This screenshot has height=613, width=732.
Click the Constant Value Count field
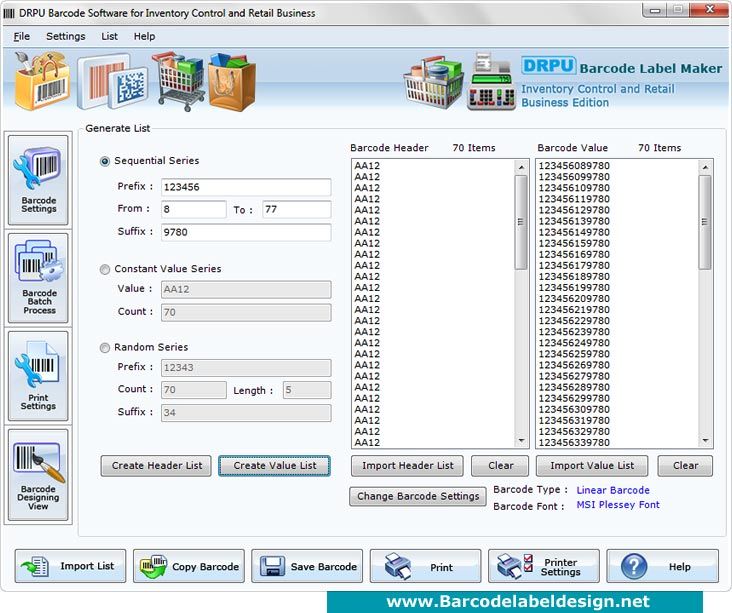(x=246, y=312)
